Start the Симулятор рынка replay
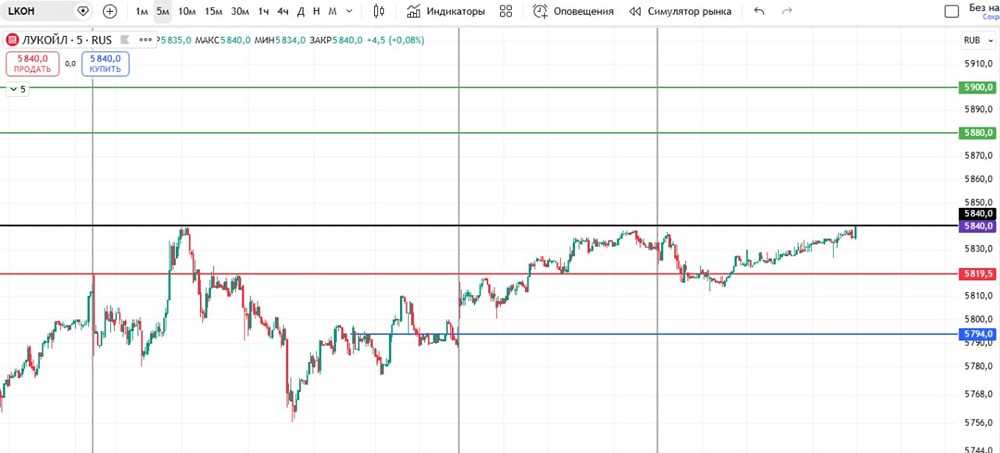The width and height of the screenshot is (1000, 453). [x=680, y=11]
